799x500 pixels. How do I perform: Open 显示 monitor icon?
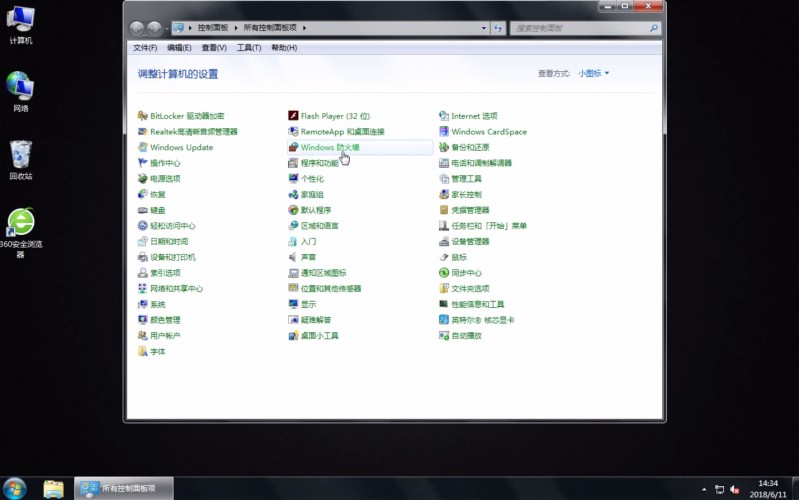click(293, 304)
